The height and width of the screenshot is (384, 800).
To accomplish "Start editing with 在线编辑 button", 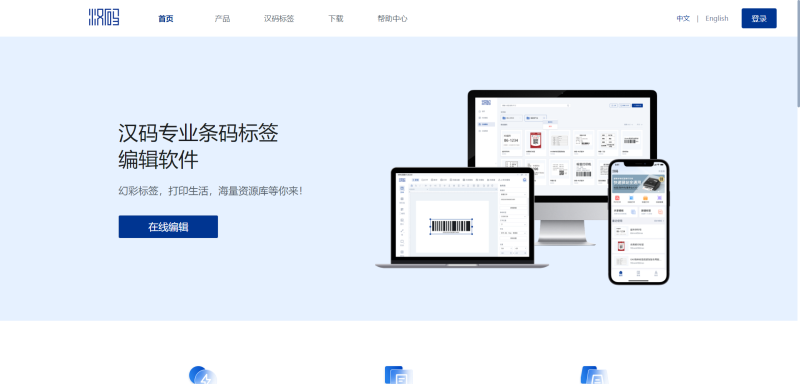I will [x=168, y=226].
